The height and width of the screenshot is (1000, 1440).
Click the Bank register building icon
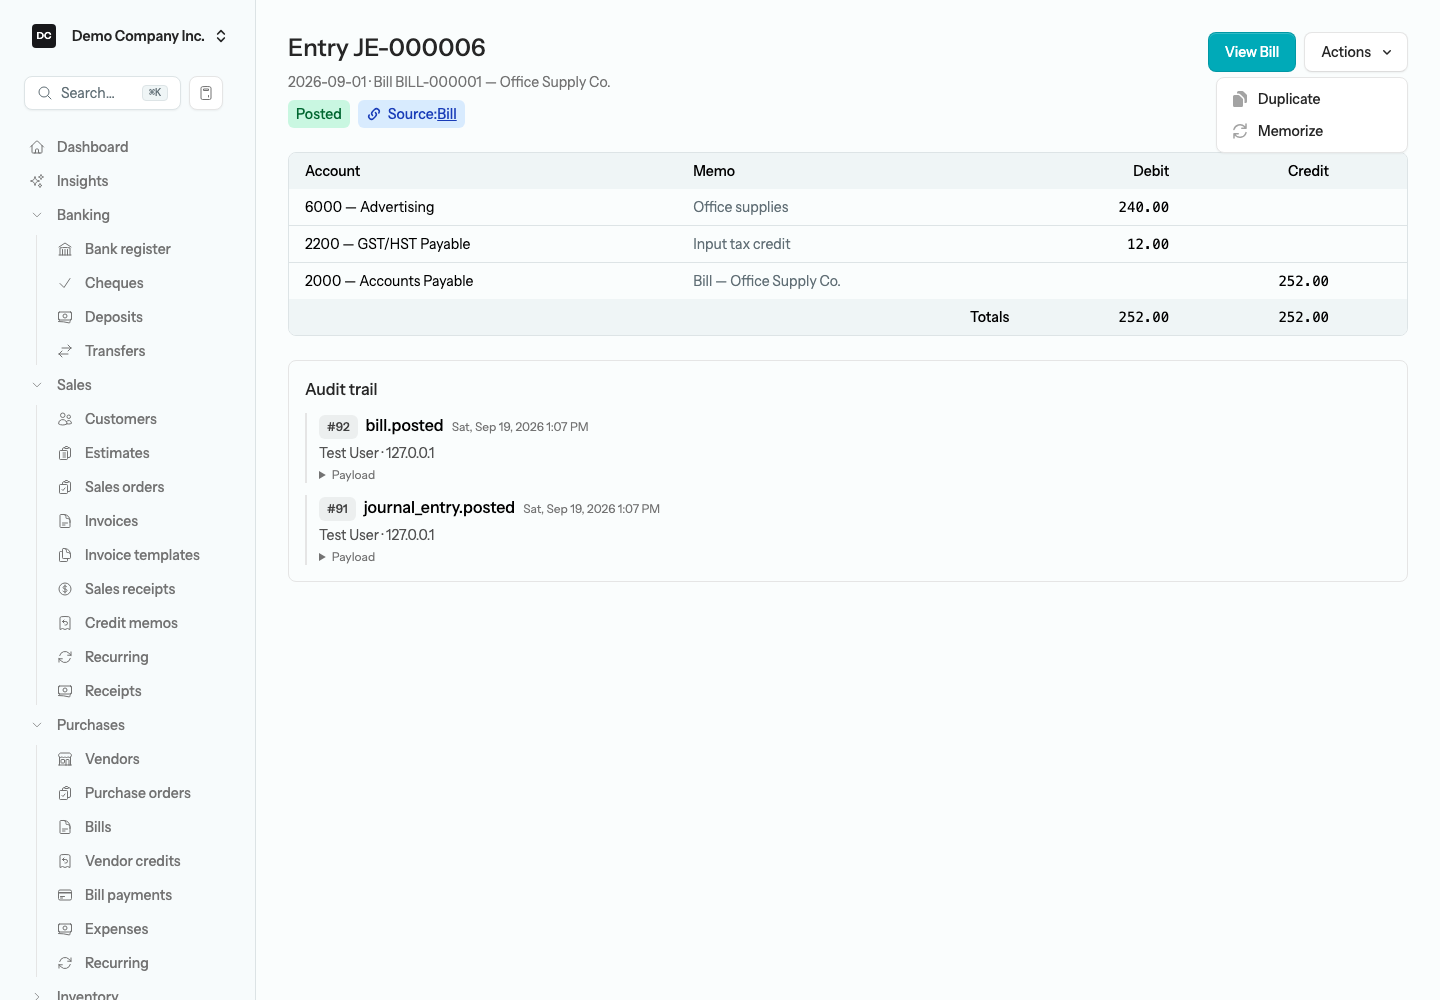coord(65,249)
